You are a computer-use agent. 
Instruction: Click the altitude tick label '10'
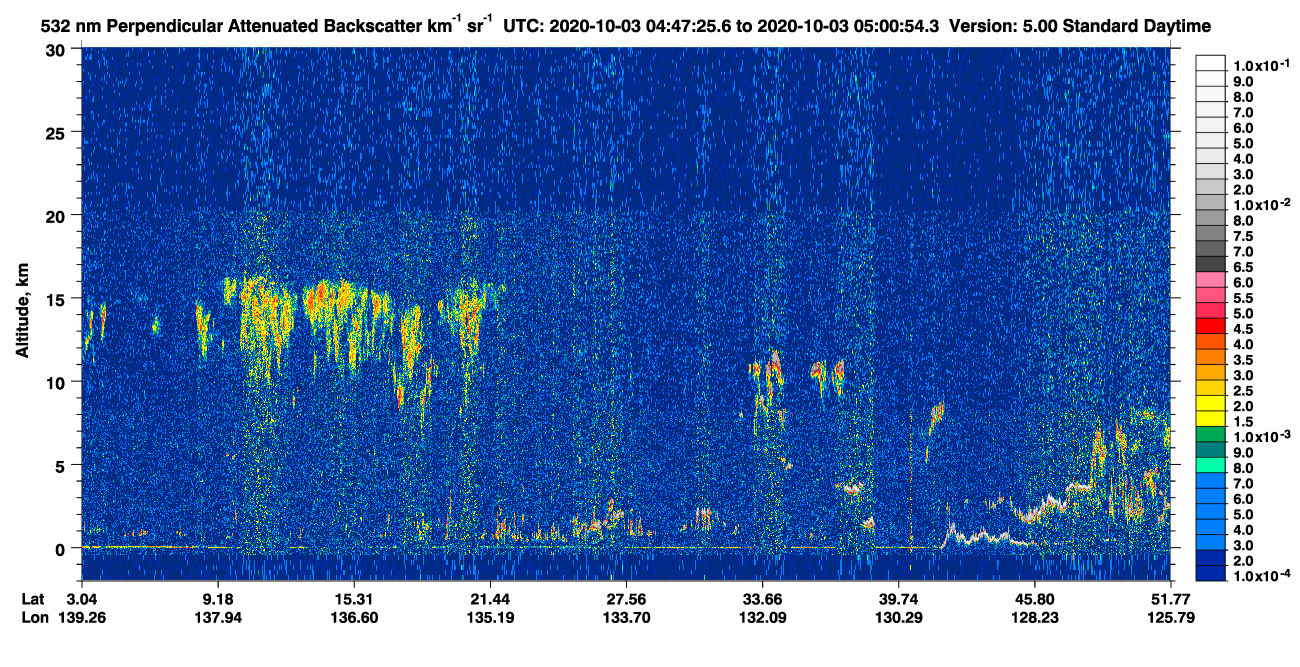click(x=57, y=382)
